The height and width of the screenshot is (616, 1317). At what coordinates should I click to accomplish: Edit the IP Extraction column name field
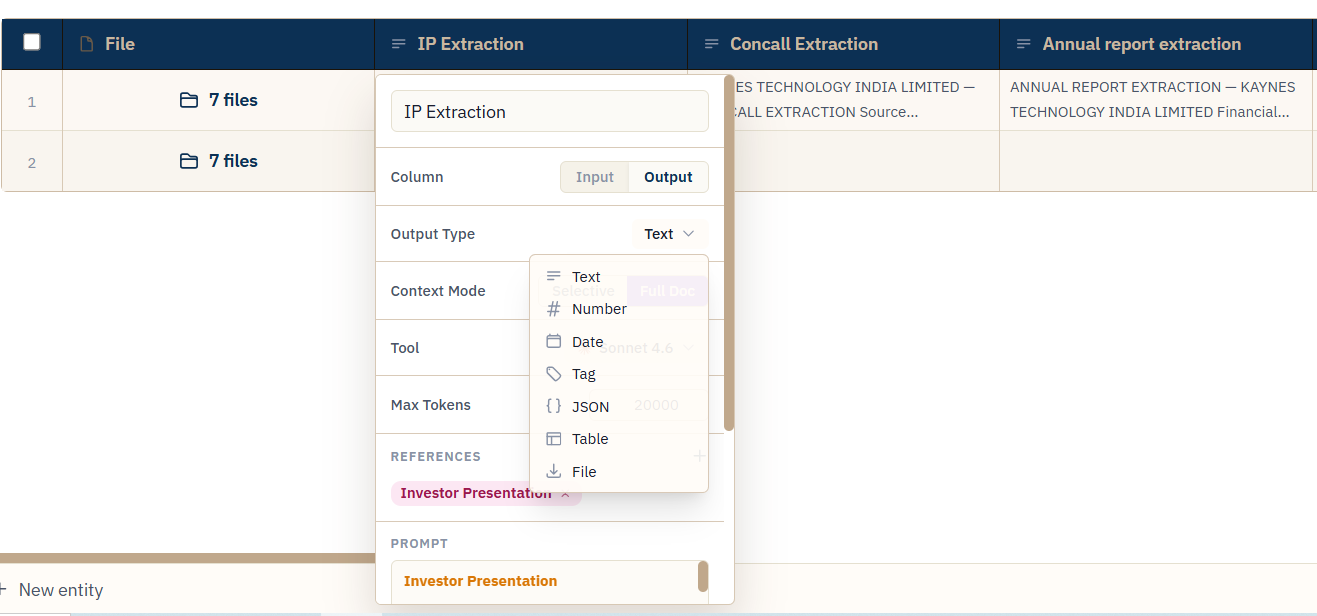[x=550, y=112]
